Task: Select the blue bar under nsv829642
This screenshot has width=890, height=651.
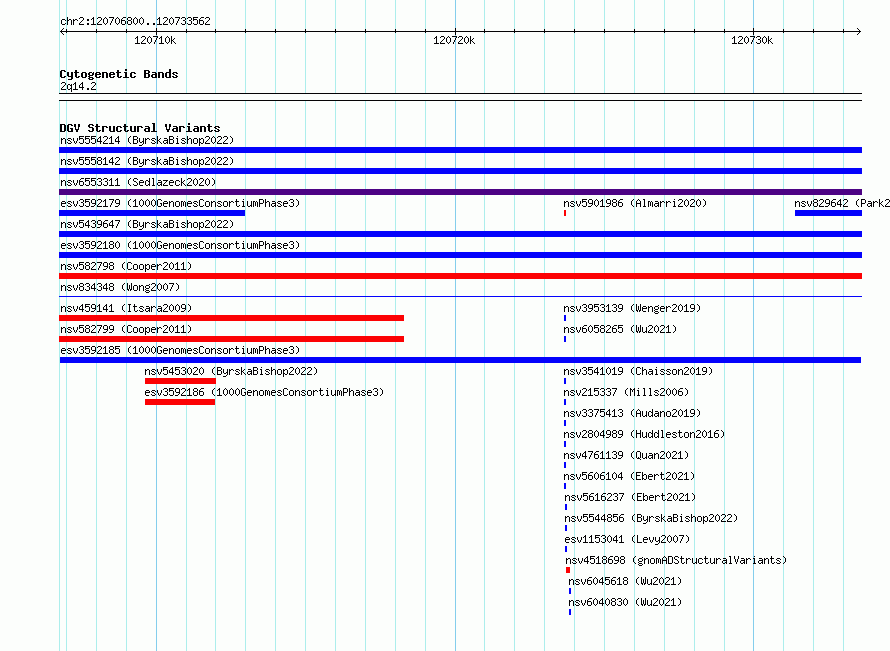Action: [x=828, y=213]
